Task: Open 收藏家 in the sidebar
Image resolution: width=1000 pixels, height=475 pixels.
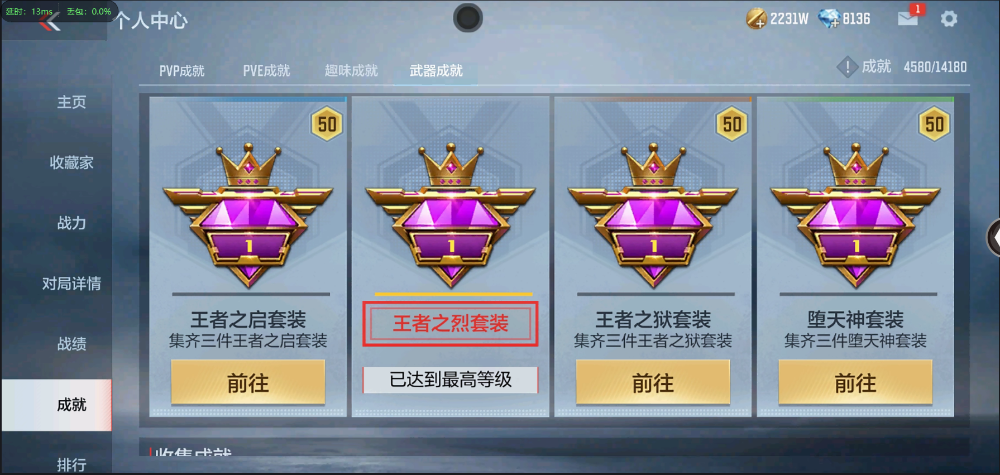Action: (71, 163)
